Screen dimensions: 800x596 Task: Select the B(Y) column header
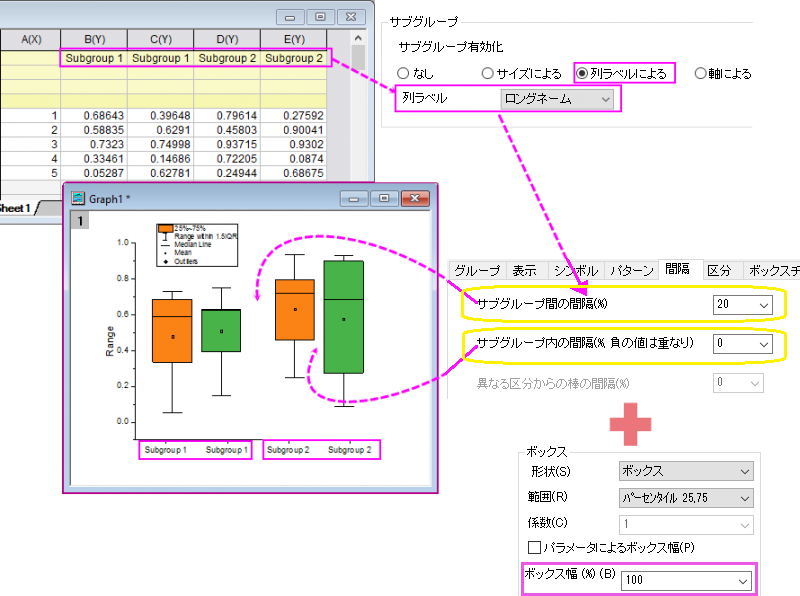[x=94, y=39]
